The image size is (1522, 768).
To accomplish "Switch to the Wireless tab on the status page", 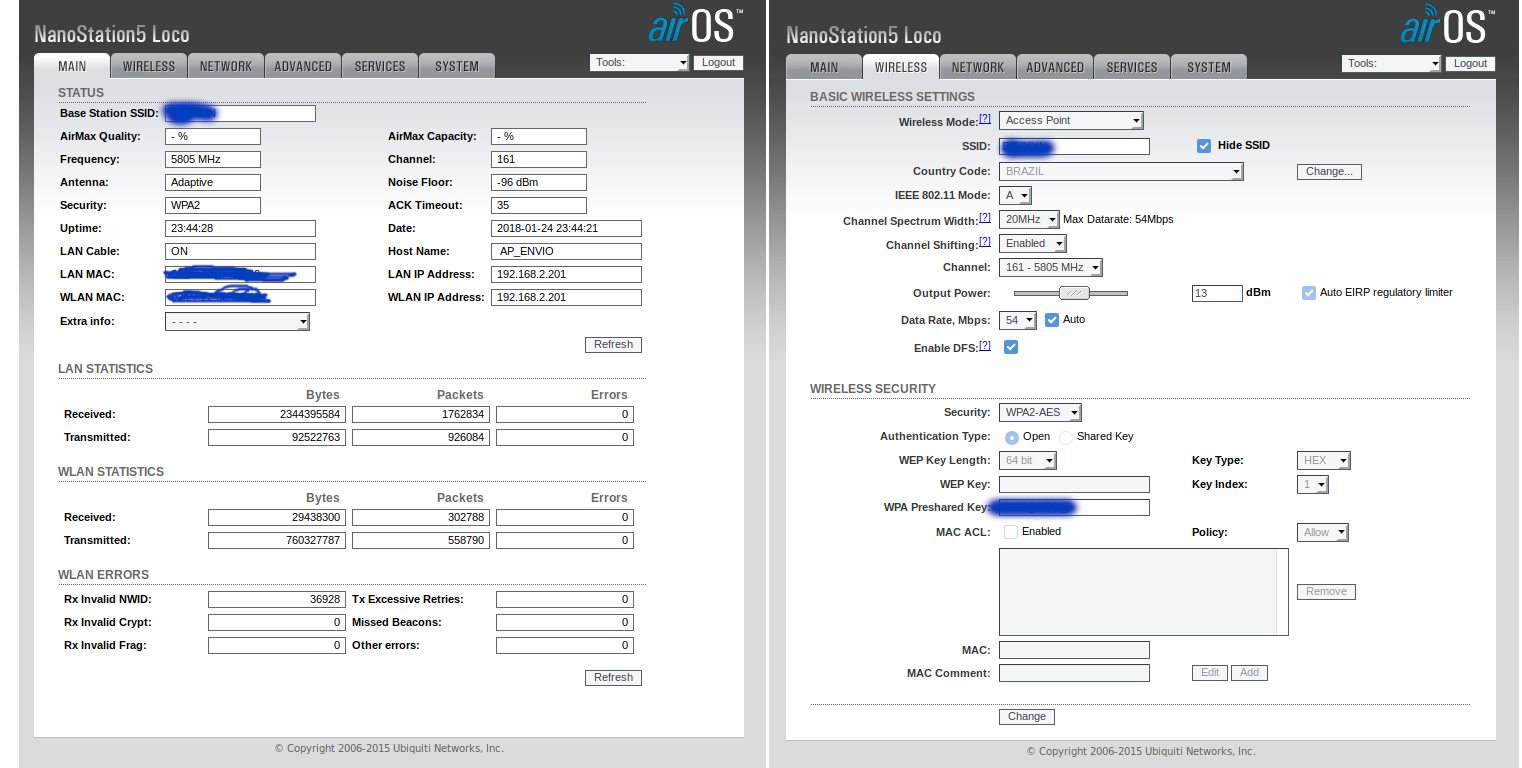I will coord(149,66).
